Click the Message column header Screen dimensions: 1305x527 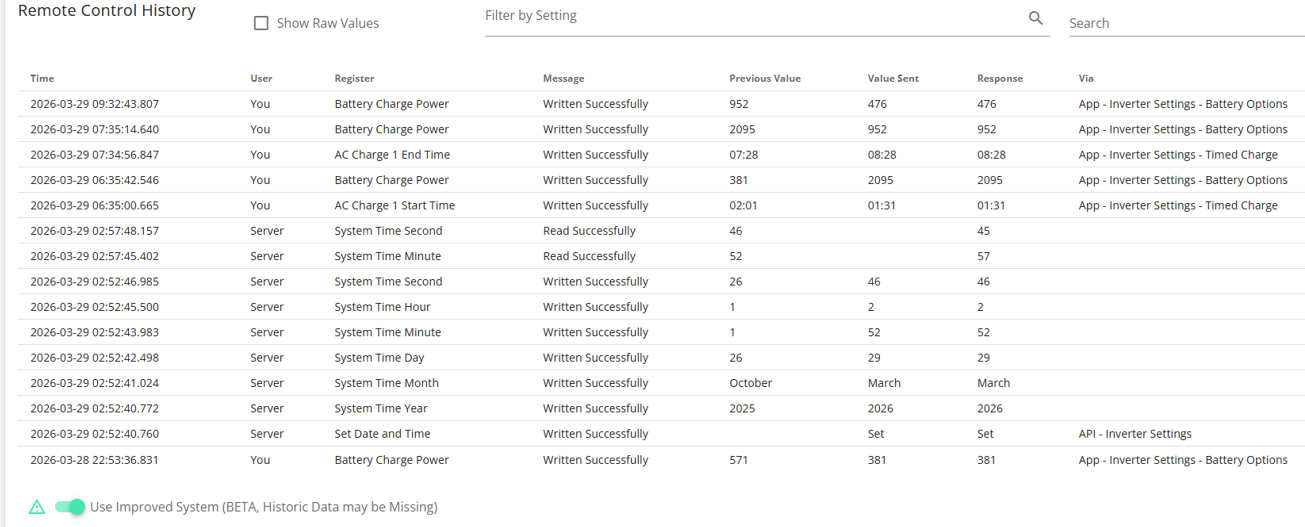pyautogui.click(x=563, y=78)
